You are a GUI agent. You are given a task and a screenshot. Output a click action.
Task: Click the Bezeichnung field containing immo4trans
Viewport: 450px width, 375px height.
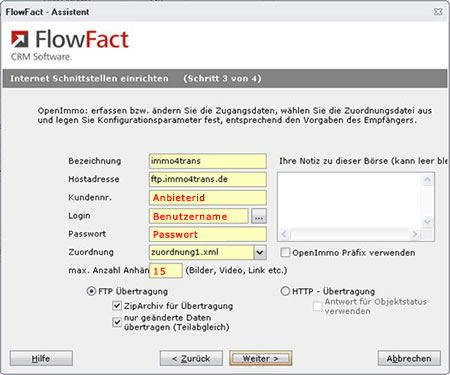[x=208, y=161]
